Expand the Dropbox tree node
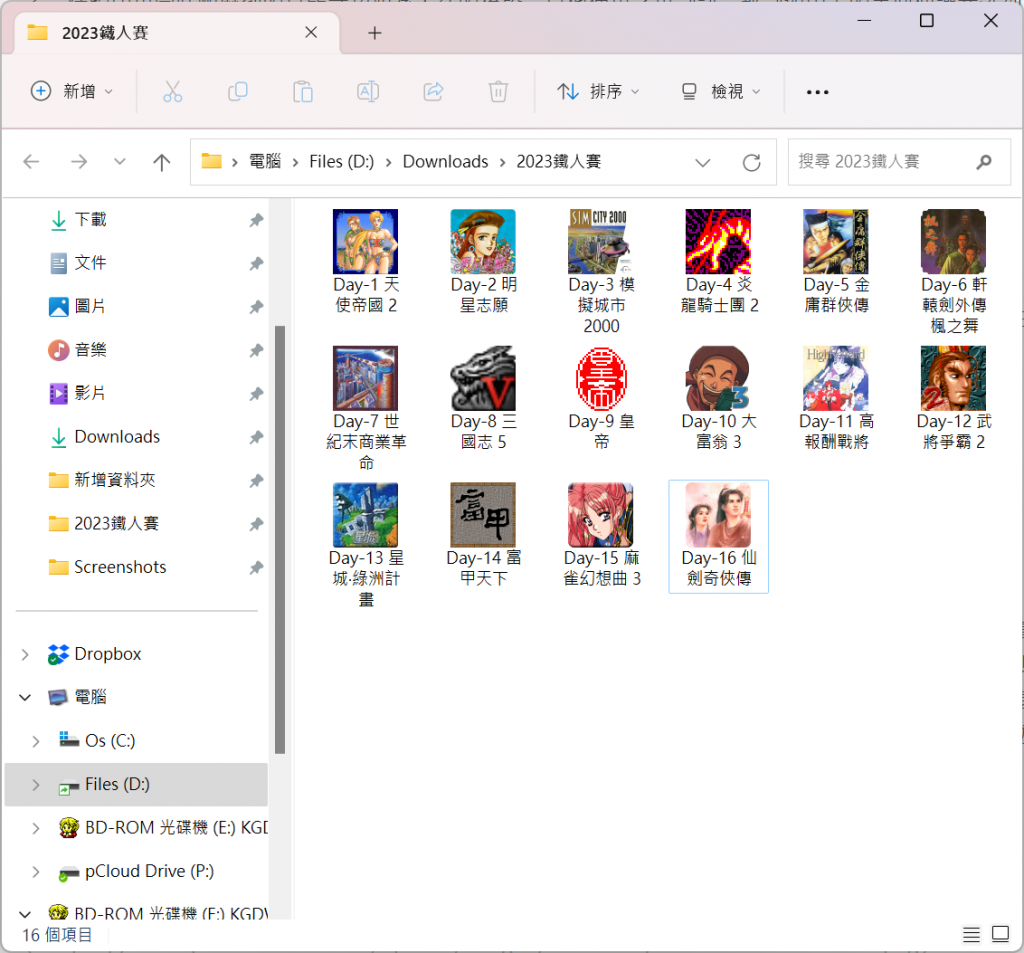 click(25, 654)
